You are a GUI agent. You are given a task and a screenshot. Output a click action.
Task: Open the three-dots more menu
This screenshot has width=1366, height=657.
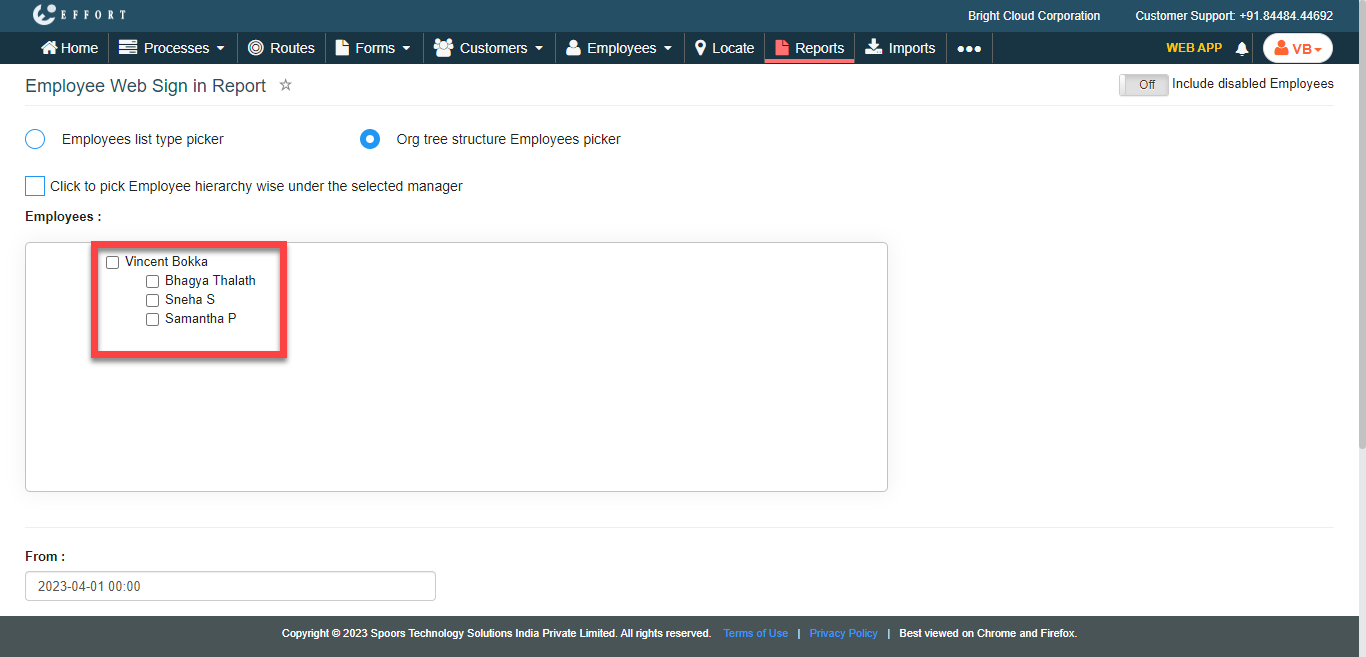[968, 48]
